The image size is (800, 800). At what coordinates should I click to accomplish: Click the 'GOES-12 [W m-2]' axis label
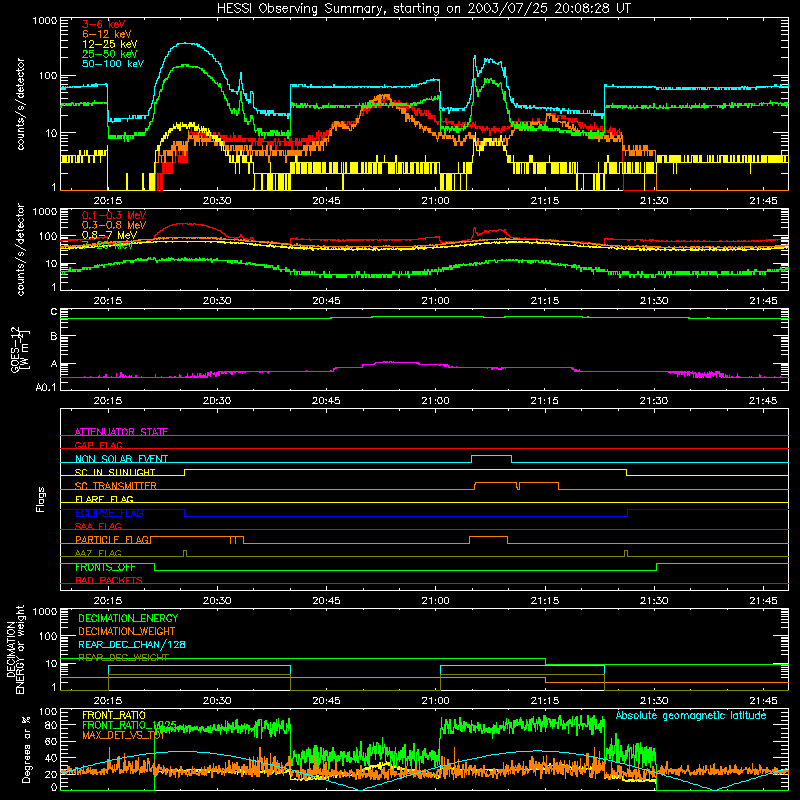click(x=20, y=349)
